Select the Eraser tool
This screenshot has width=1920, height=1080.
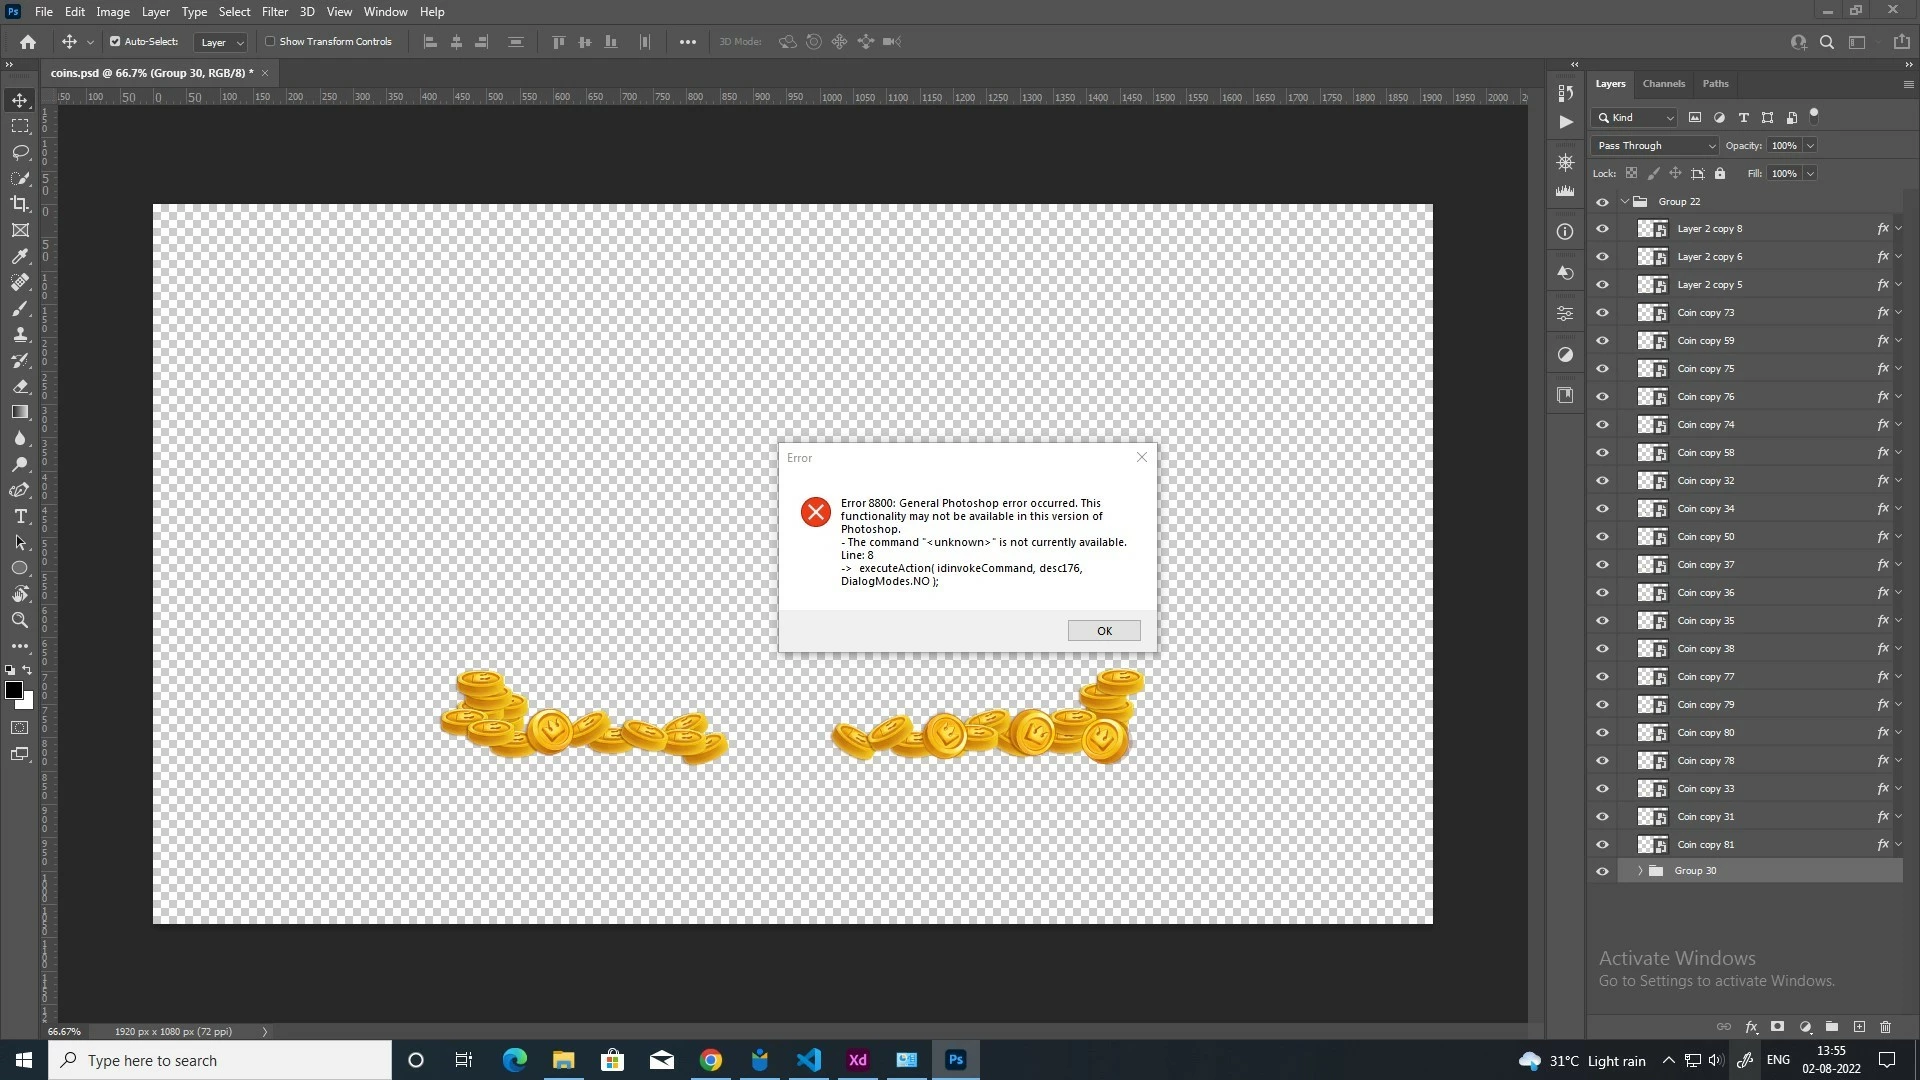pos(20,386)
